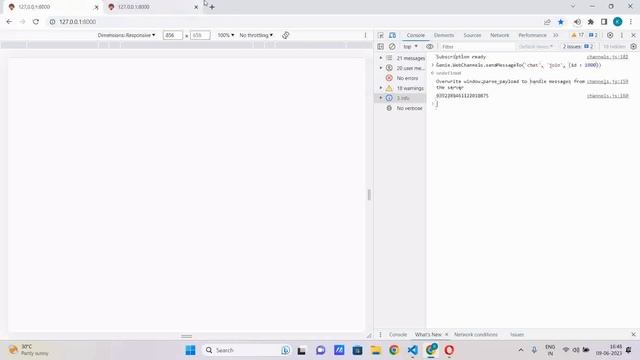This screenshot has height=360, width=640.
Task: Click the viewport width input field
Action: pyautogui.click(x=172, y=35)
